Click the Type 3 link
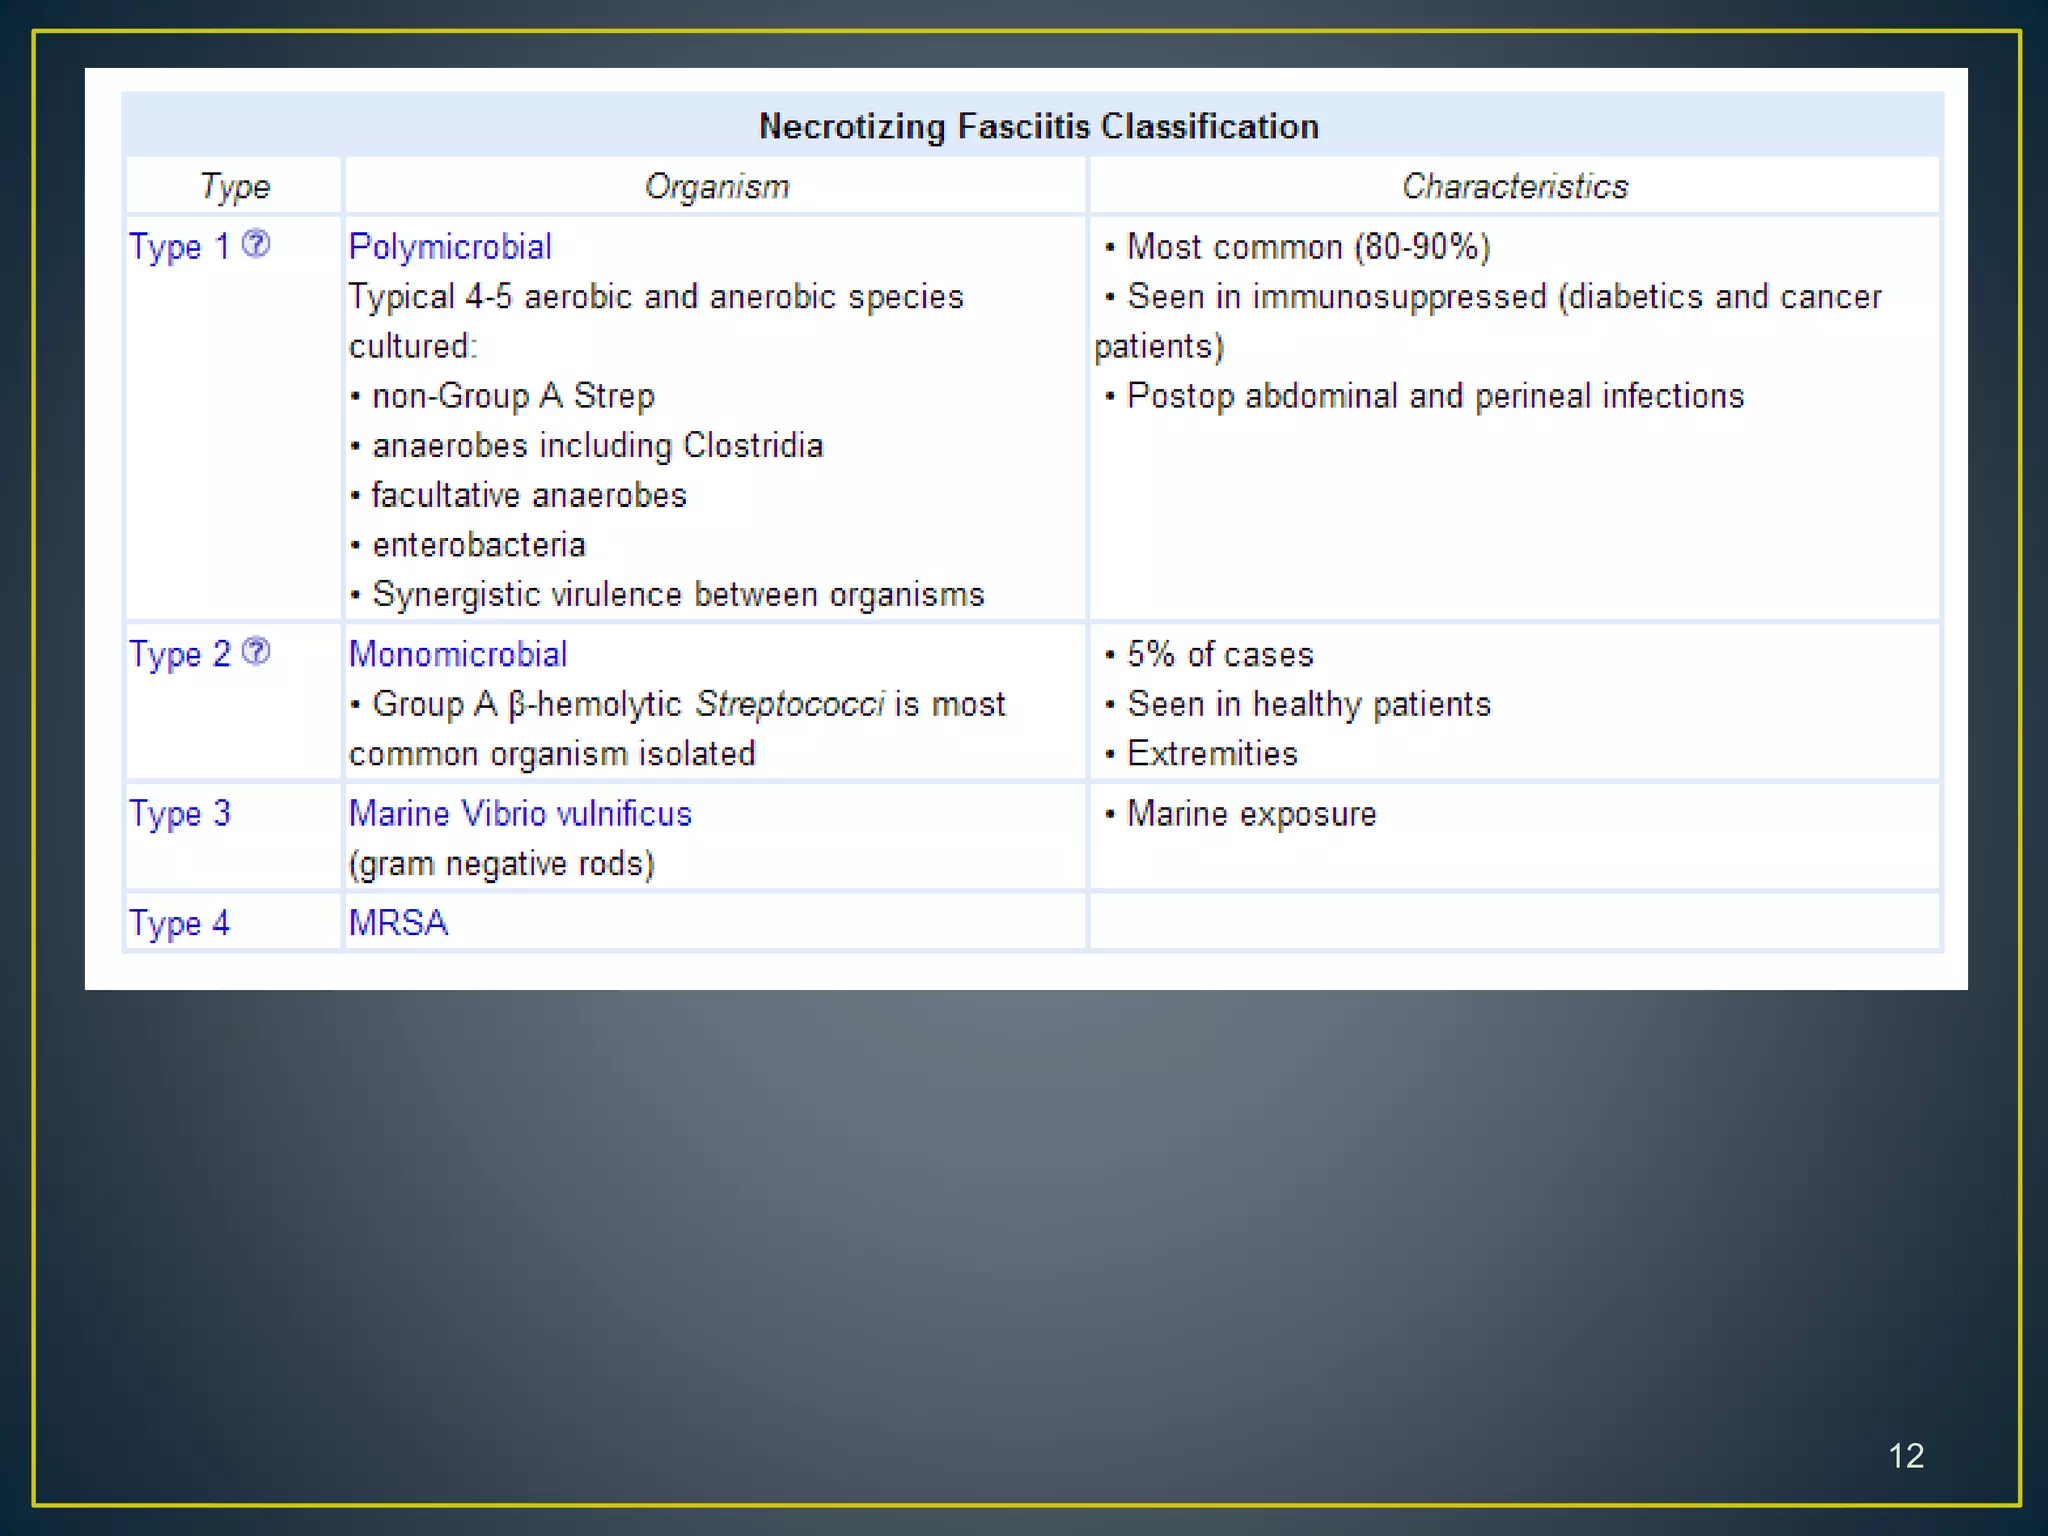Image resolution: width=2048 pixels, height=1536 pixels. [x=179, y=814]
